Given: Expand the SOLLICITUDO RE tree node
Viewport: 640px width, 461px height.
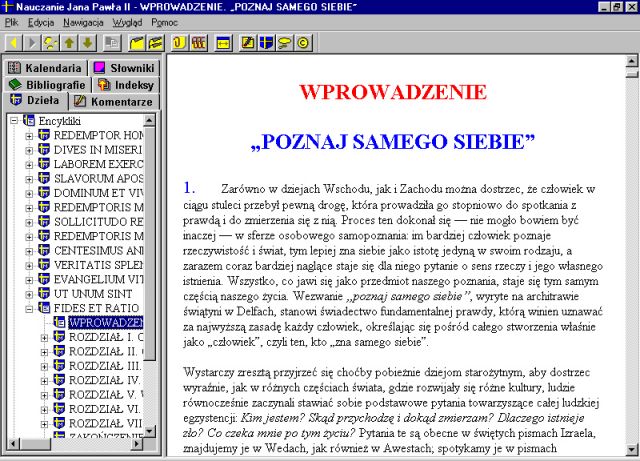Looking at the screenshot, I should [29, 223].
